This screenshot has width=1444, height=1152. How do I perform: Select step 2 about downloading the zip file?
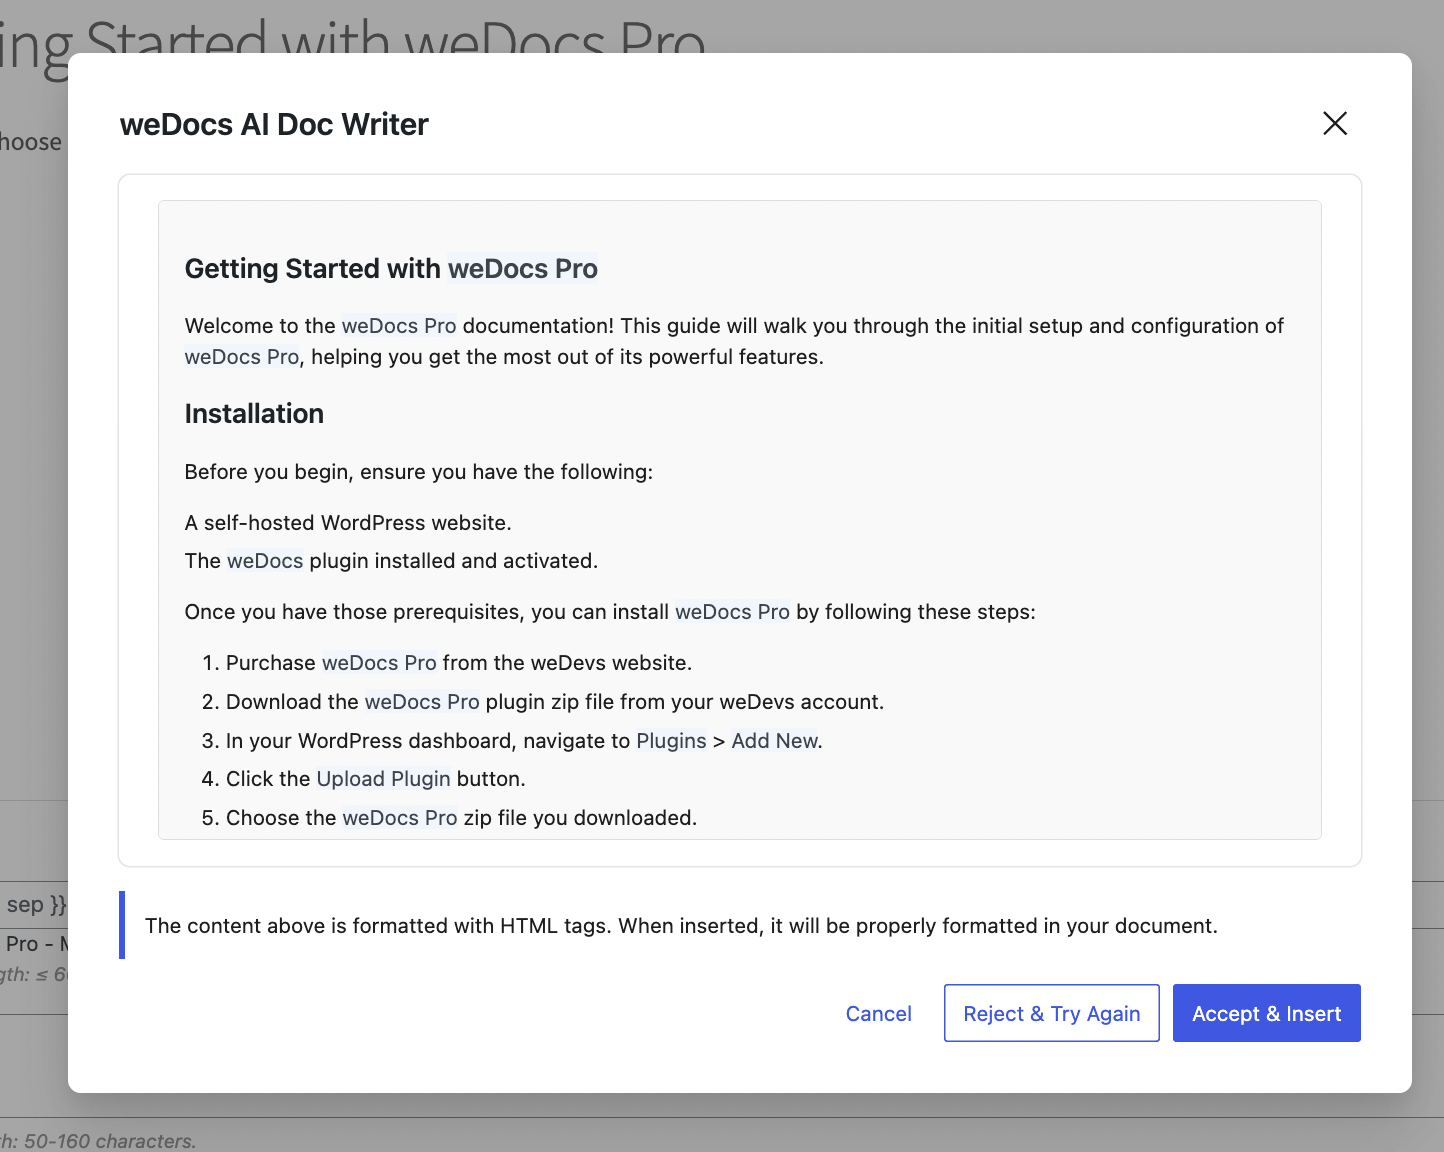click(x=554, y=702)
